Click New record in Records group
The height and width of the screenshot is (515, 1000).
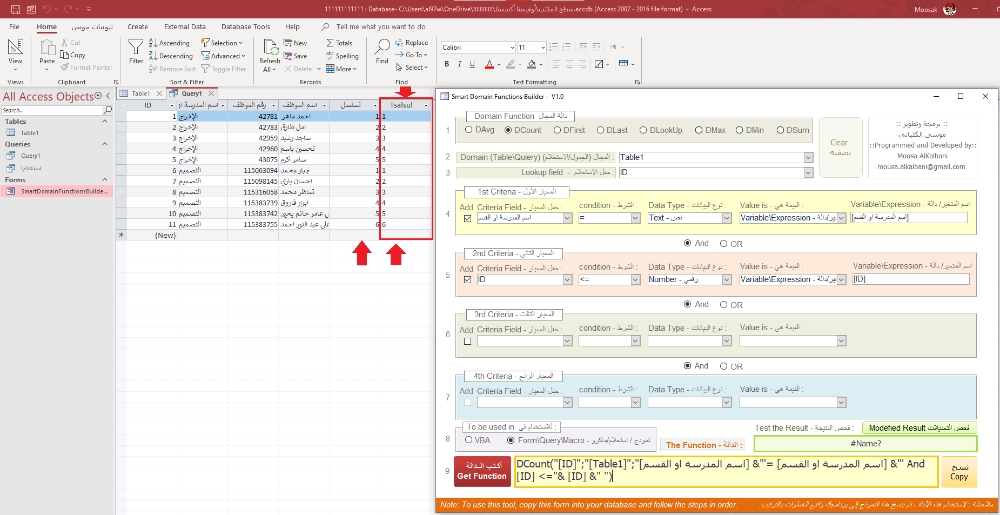pos(295,43)
